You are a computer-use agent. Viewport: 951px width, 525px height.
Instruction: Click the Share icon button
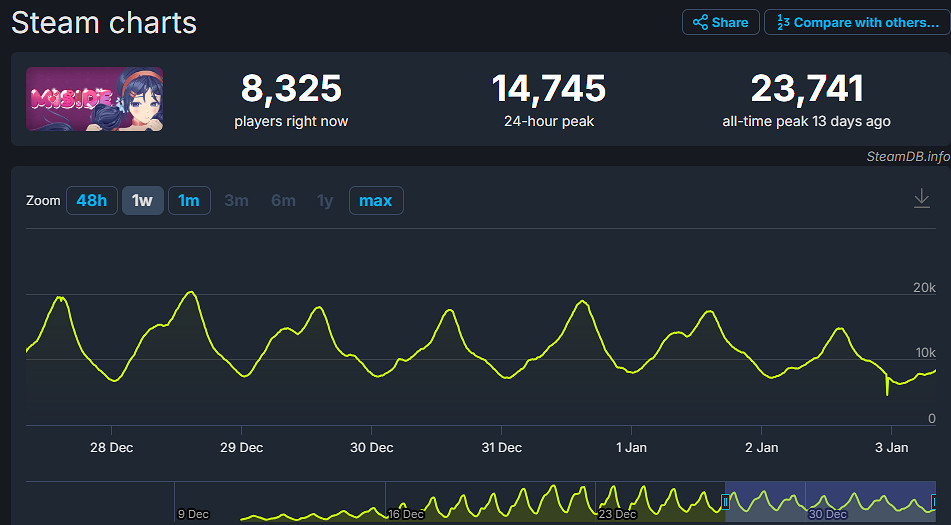tap(720, 22)
